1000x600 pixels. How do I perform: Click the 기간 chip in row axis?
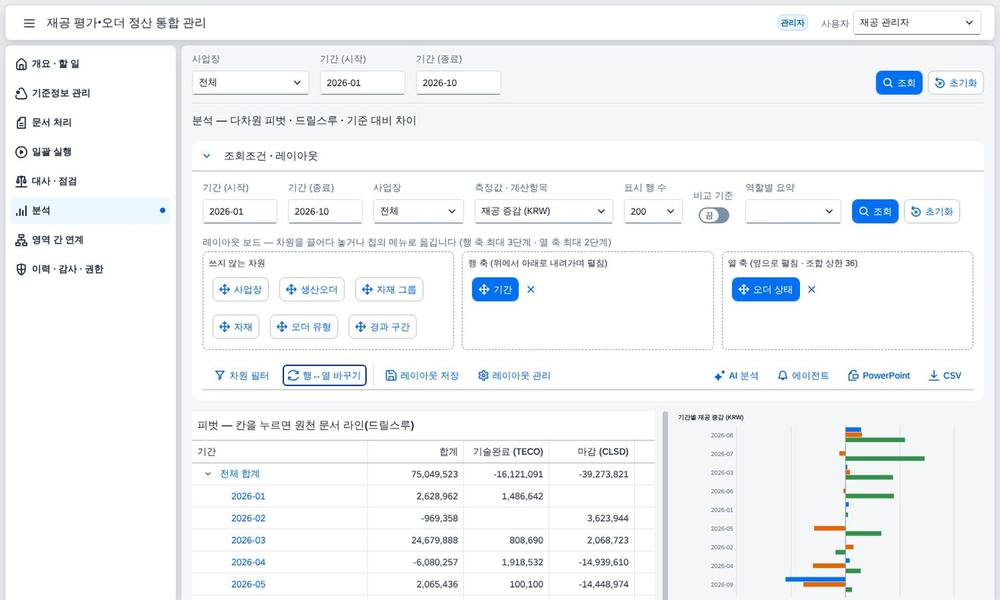coord(496,289)
